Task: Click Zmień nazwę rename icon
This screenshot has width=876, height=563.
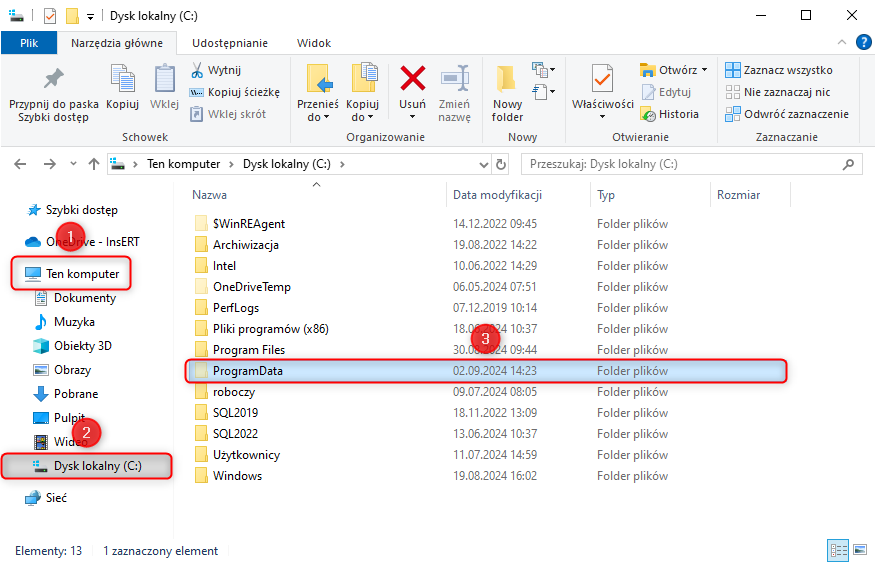Action: tap(454, 78)
